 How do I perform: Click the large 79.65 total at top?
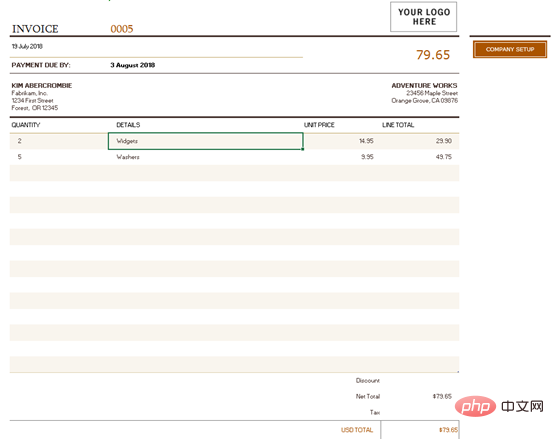point(433,55)
